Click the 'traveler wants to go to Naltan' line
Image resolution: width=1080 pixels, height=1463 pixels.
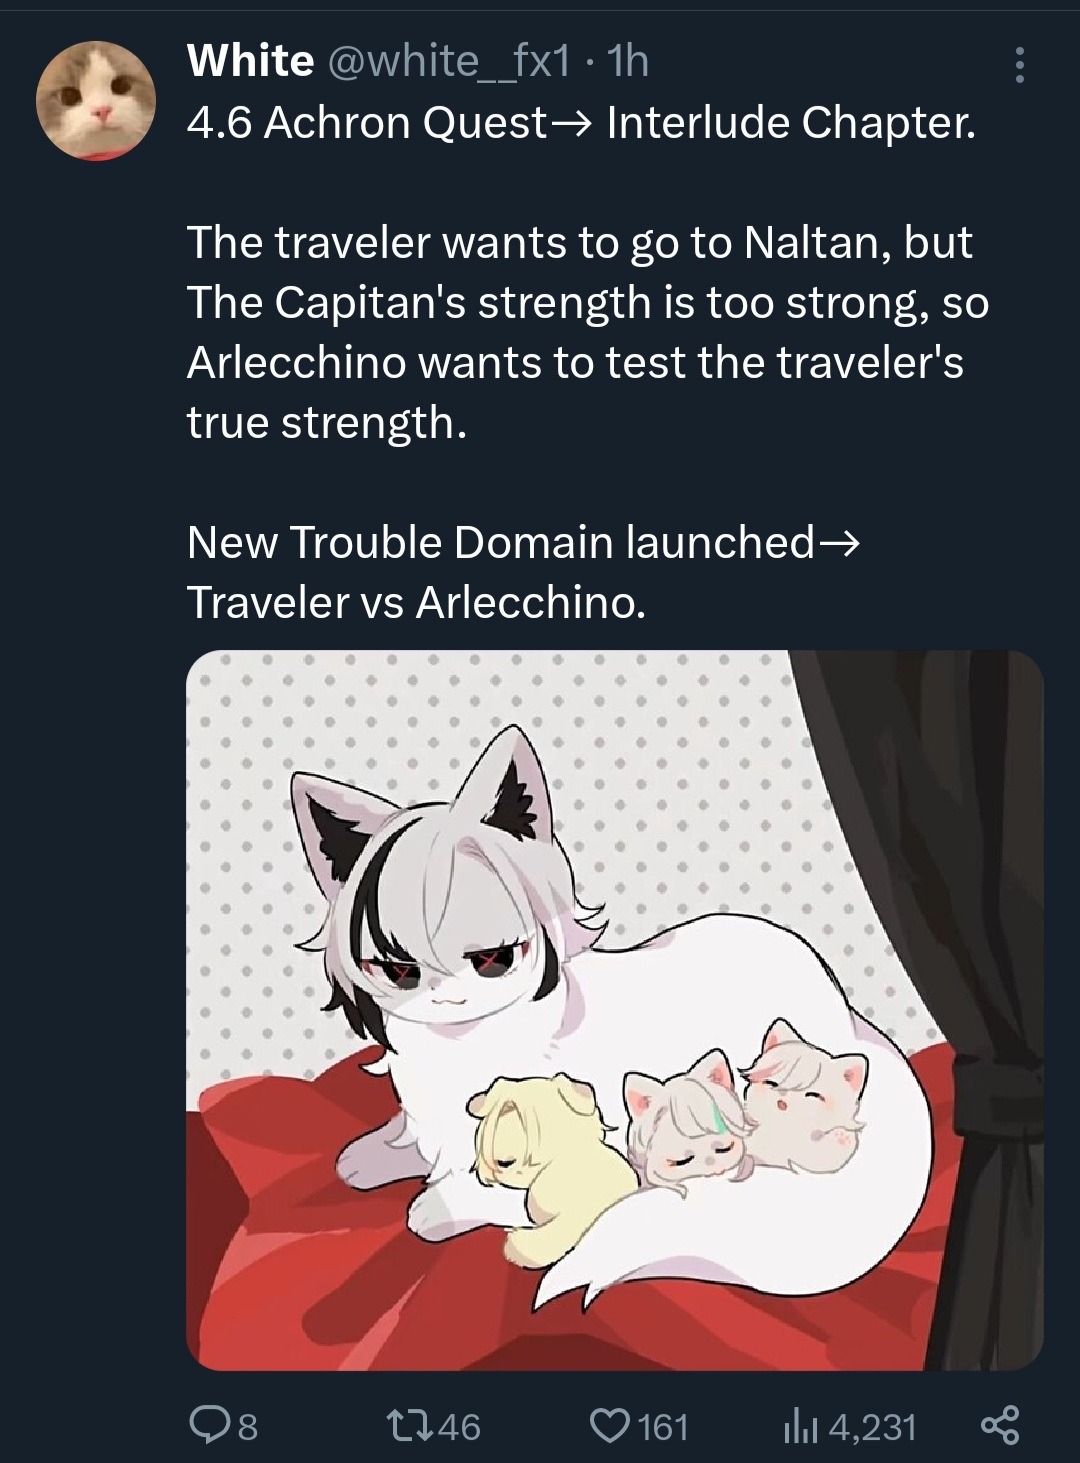579,242
